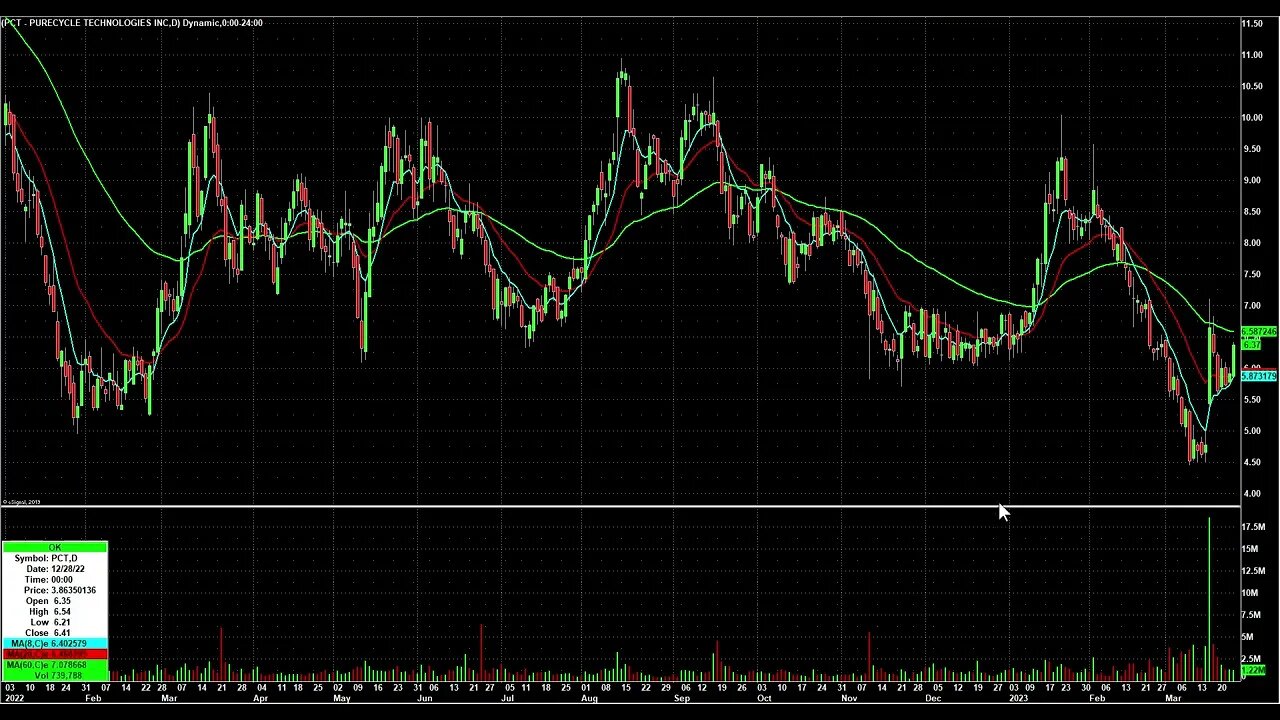Click the 'Close 6.41' value row
Screen dimensions: 1280x720
click(x=55, y=633)
